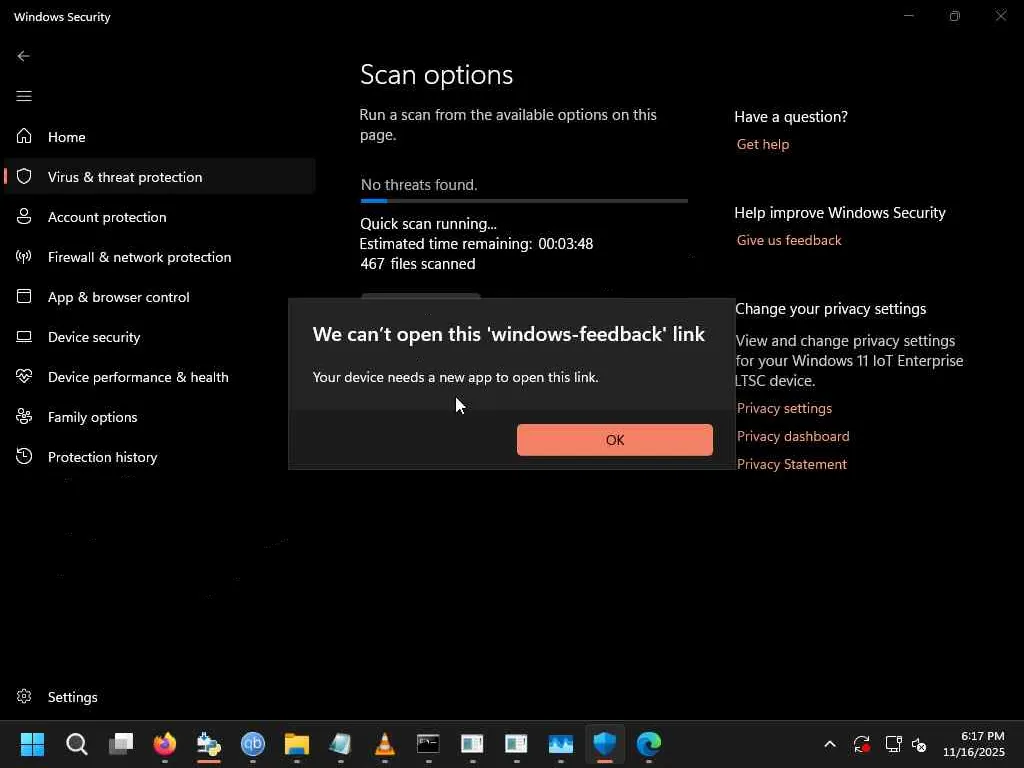Click the '467 files scanned' text
Viewport: 1024px width, 768px height.
pos(418,264)
